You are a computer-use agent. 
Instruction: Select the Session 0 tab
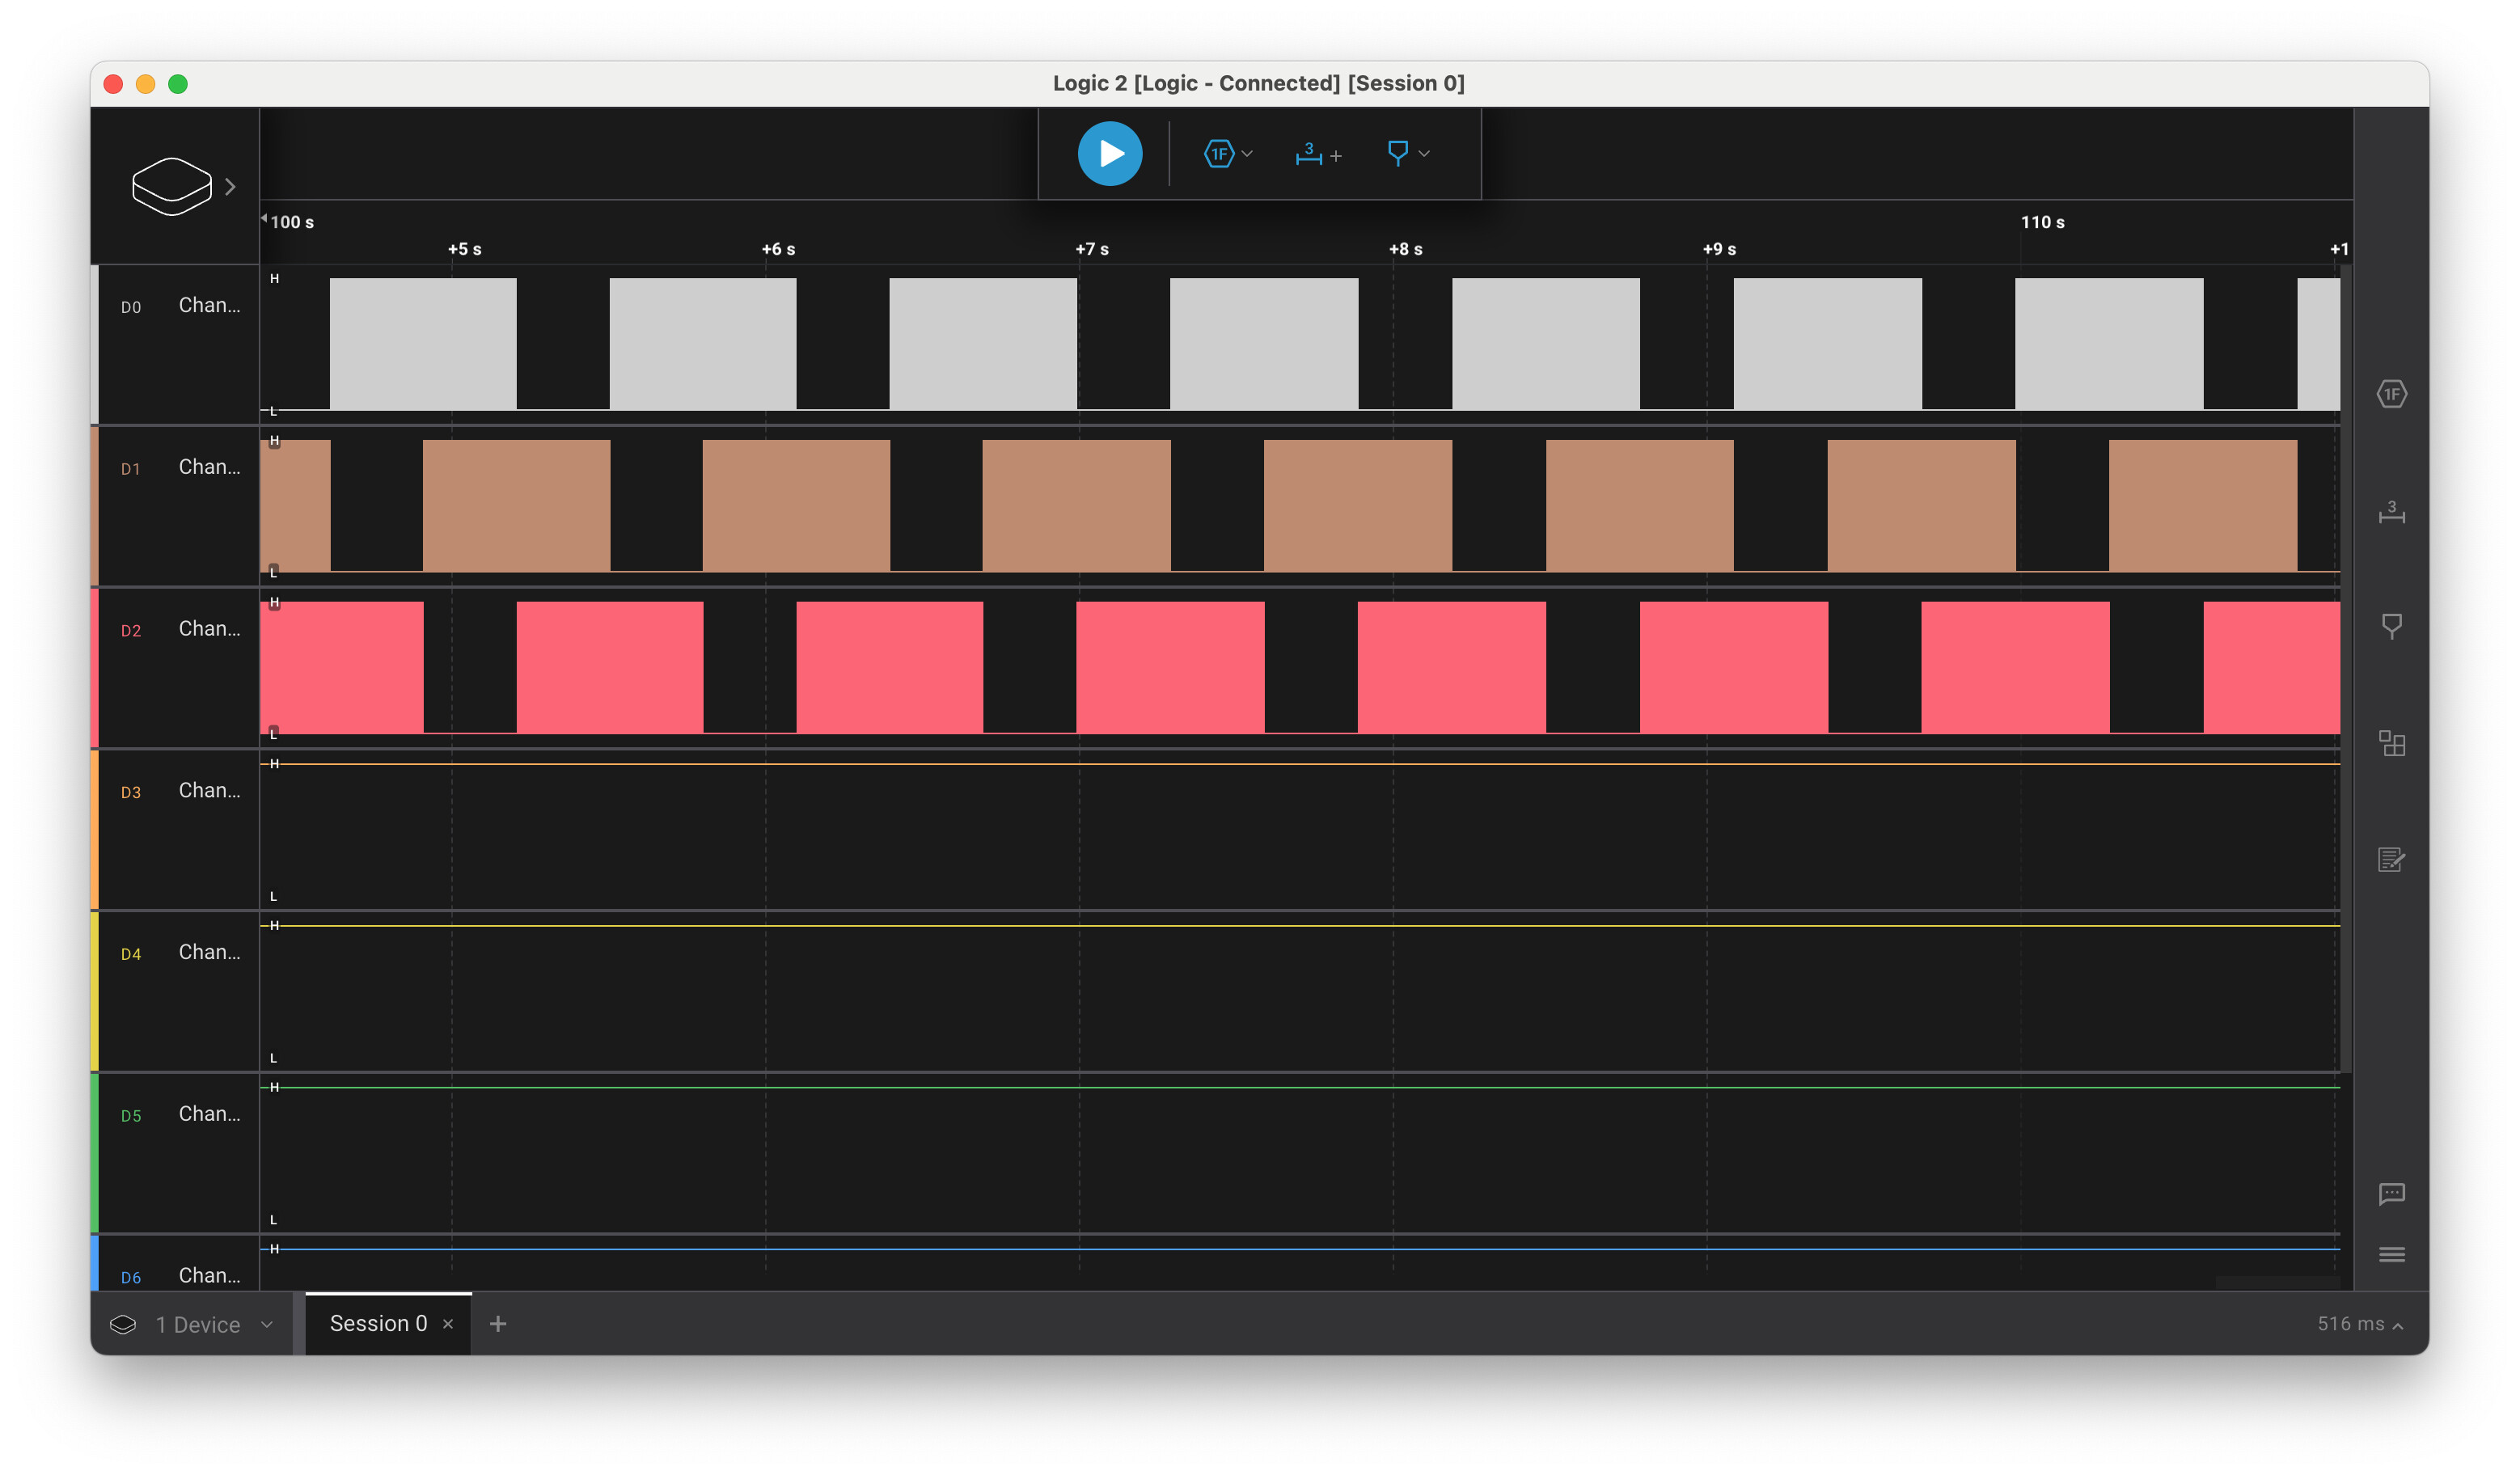[x=378, y=1324]
